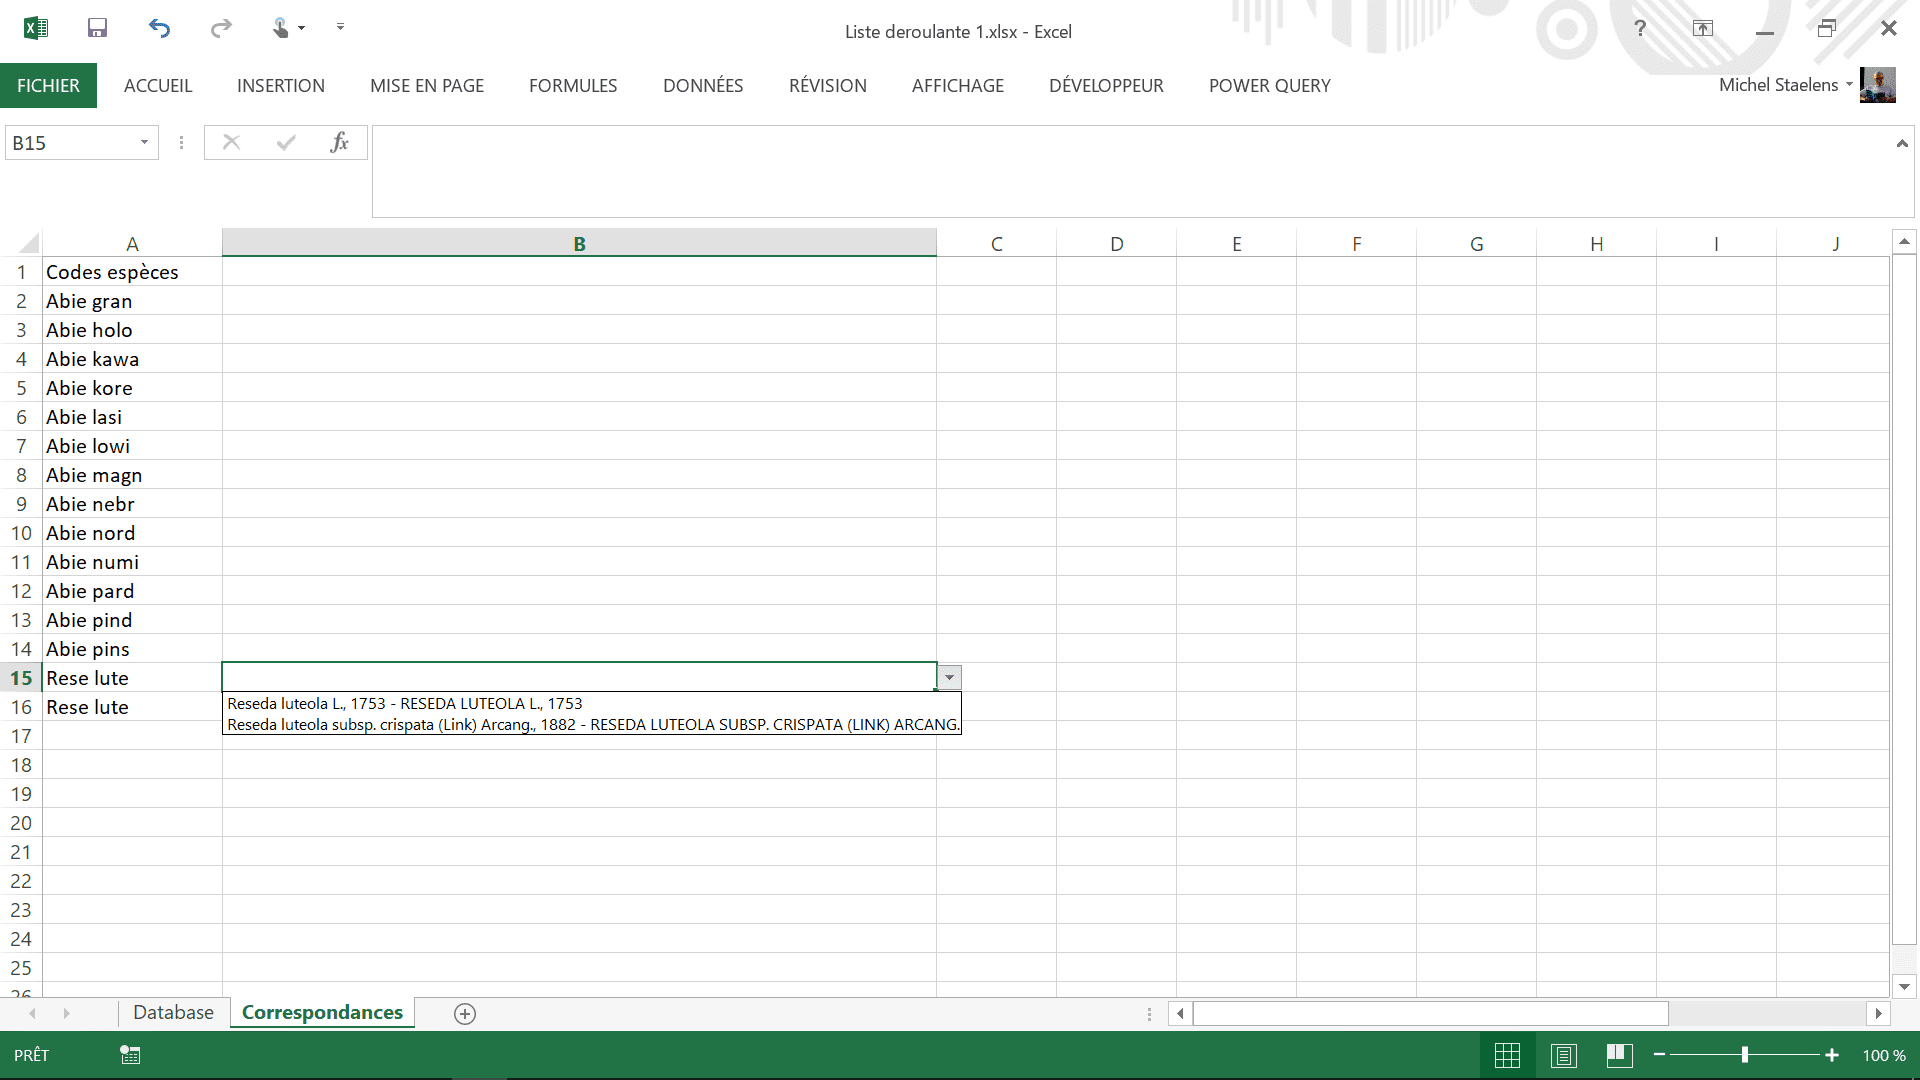
Task: Click the Insert Function fx icon
Action: (339, 143)
